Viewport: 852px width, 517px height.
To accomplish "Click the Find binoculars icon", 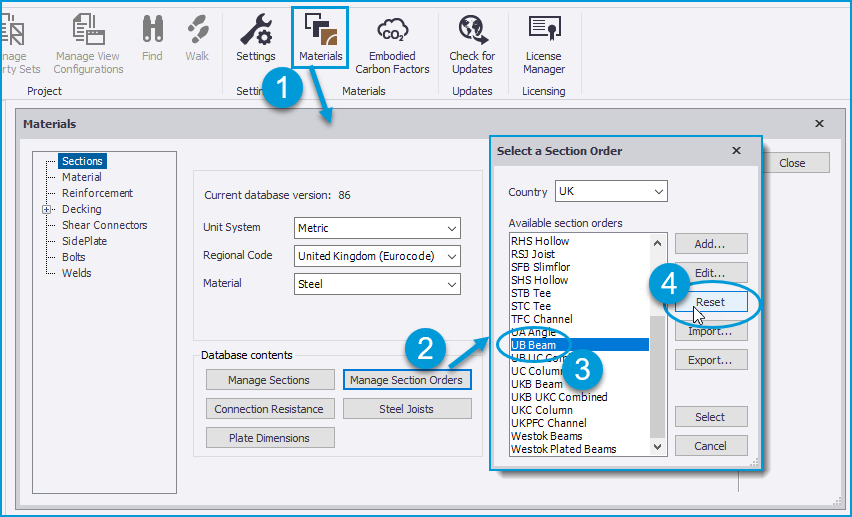I will [x=152, y=29].
